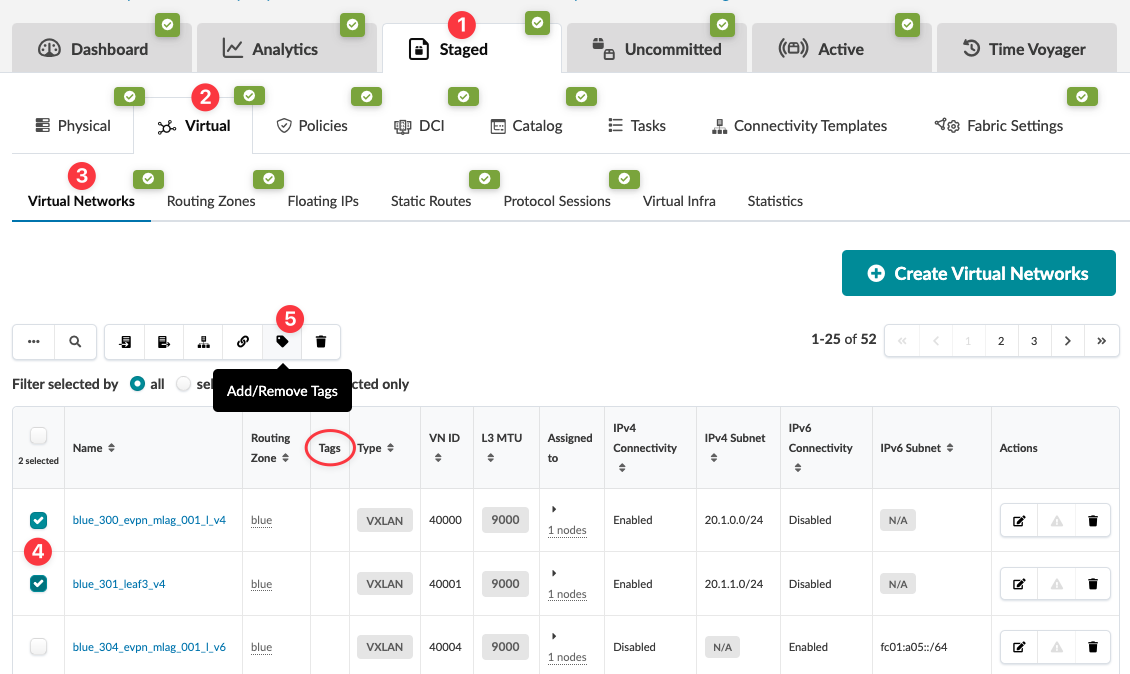Check blue_304_evpn_mlag_001_l_v6 row checkbox
Screen dimensions: 1130x674
click(x=38, y=647)
